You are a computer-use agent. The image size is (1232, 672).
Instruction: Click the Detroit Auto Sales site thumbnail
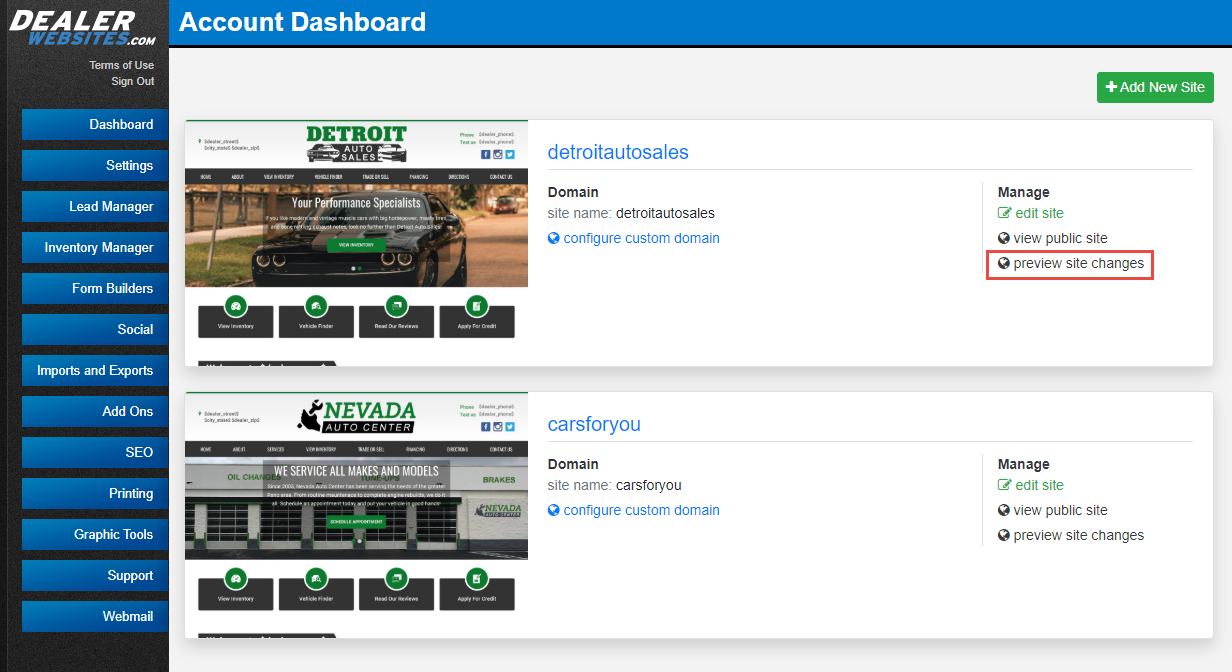[356, 243]
